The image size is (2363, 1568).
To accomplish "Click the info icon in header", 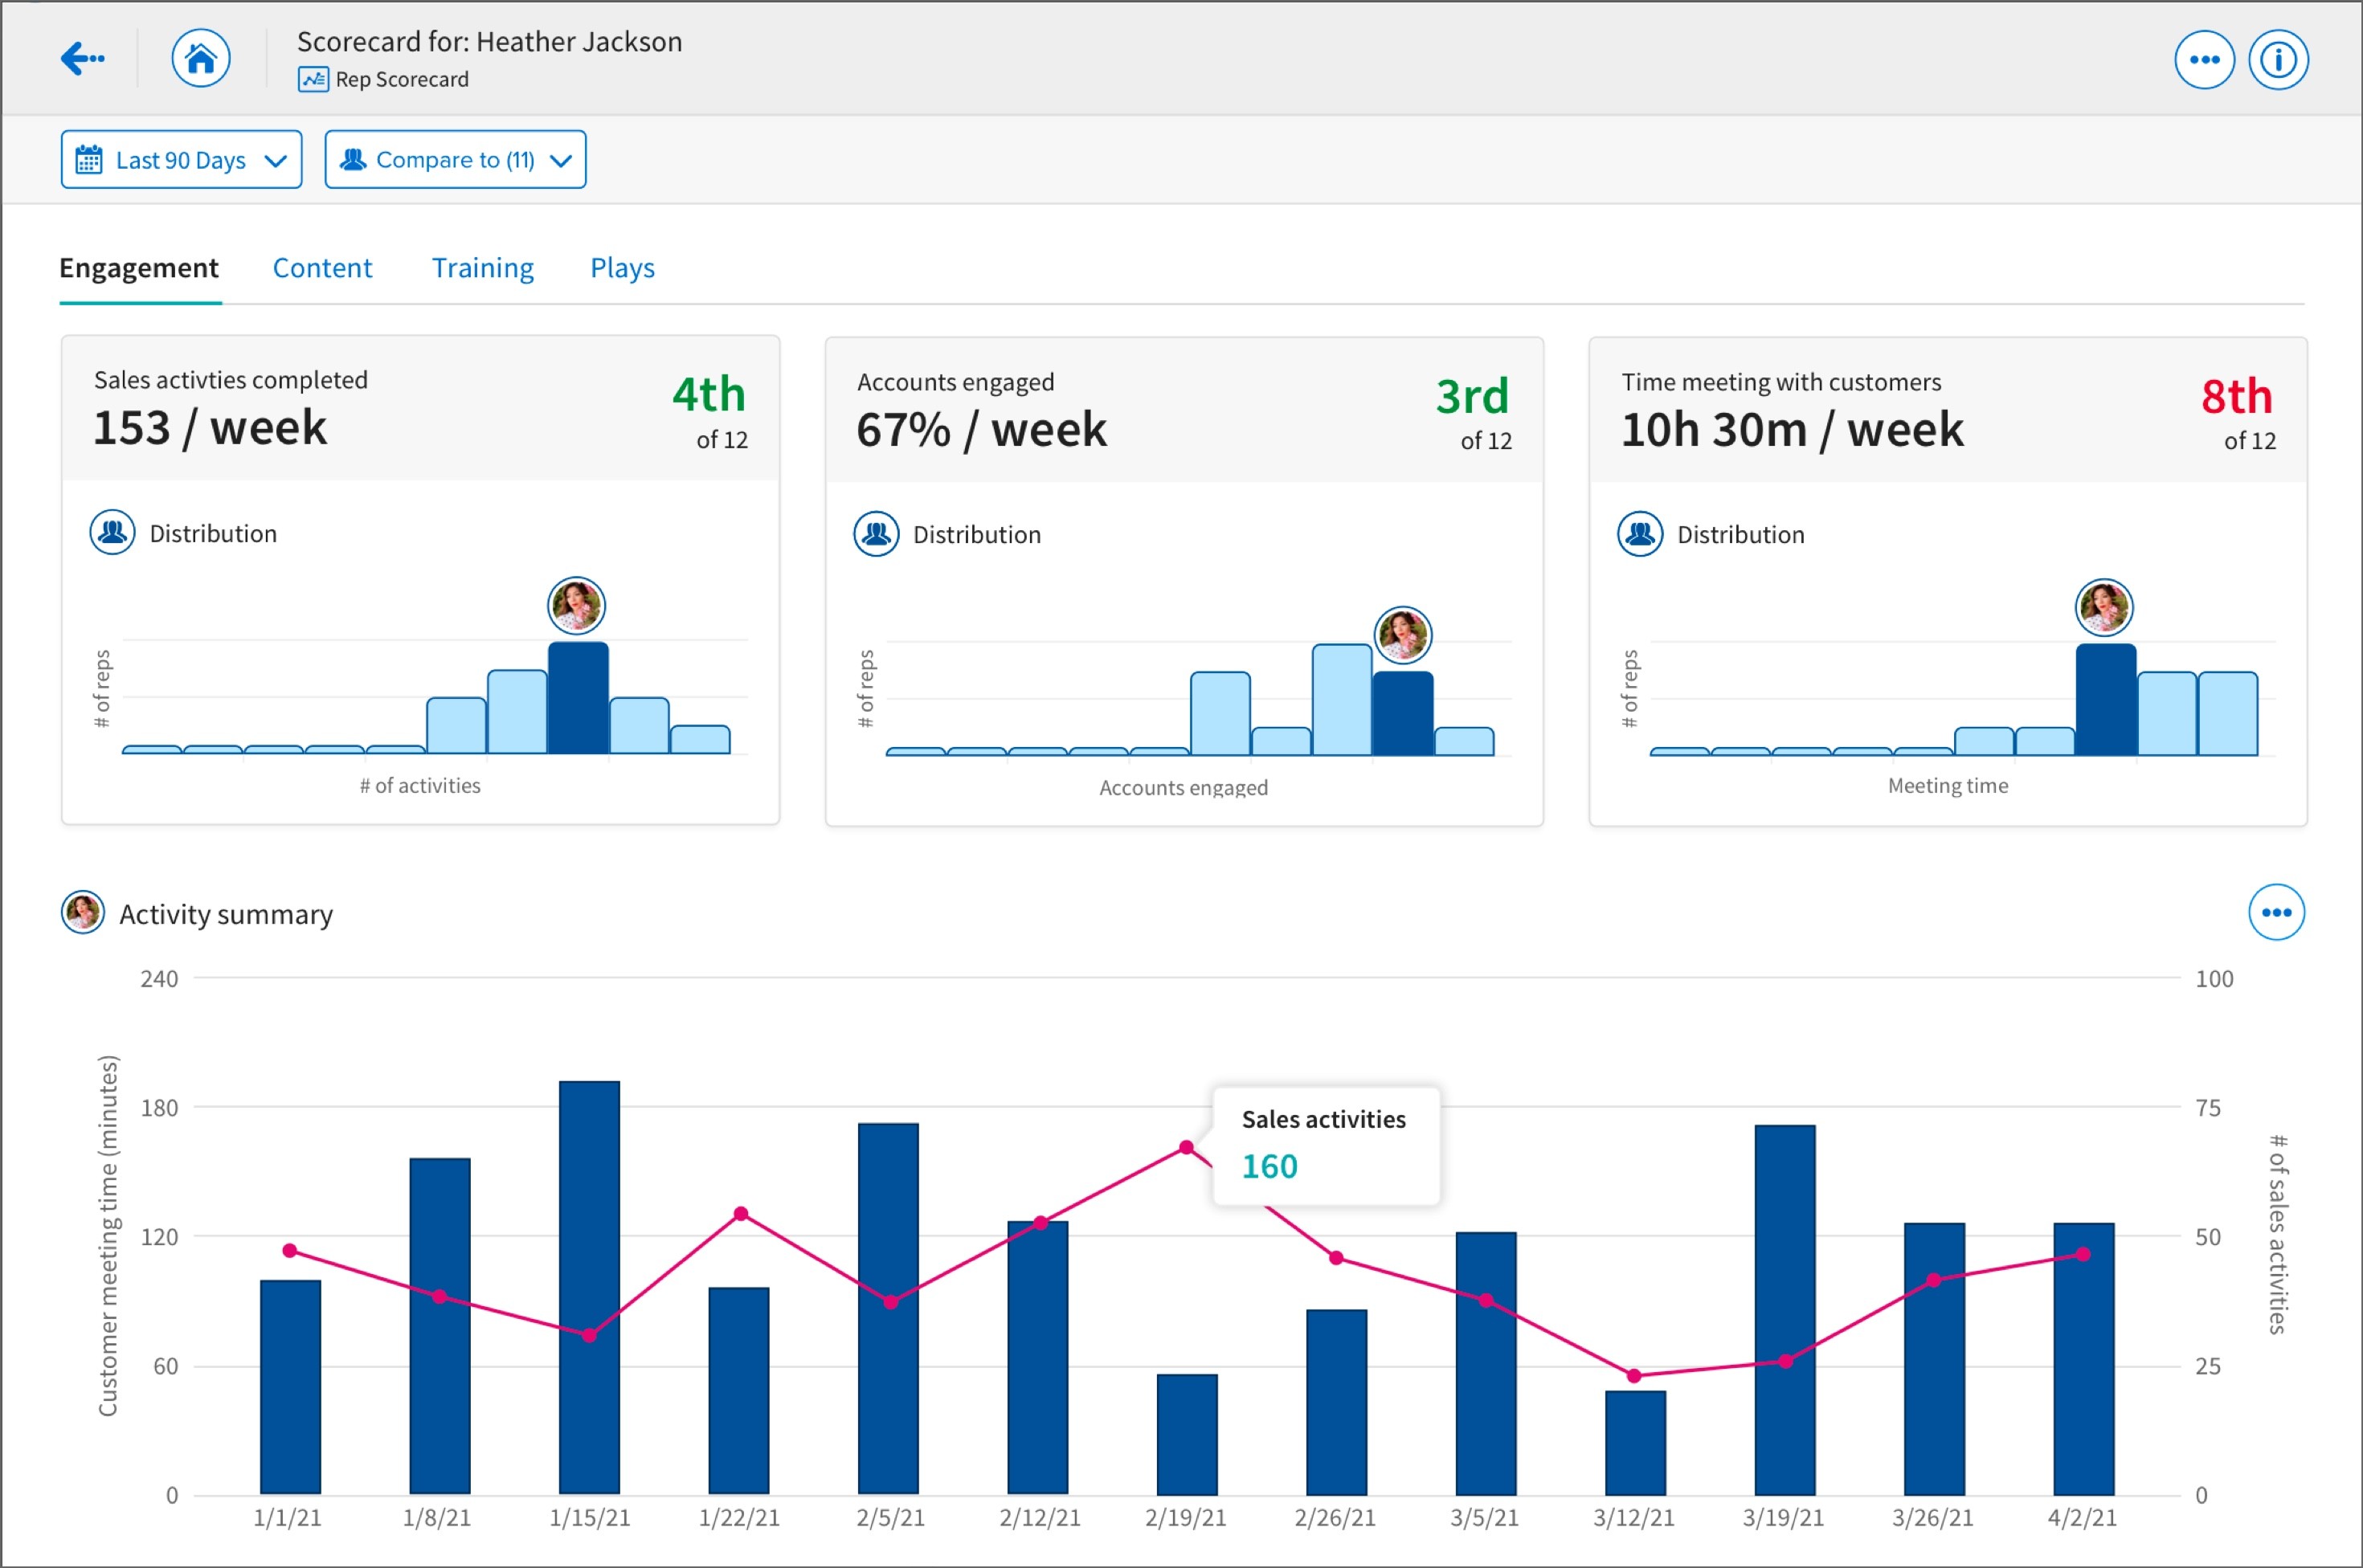I will [2277, 60].
